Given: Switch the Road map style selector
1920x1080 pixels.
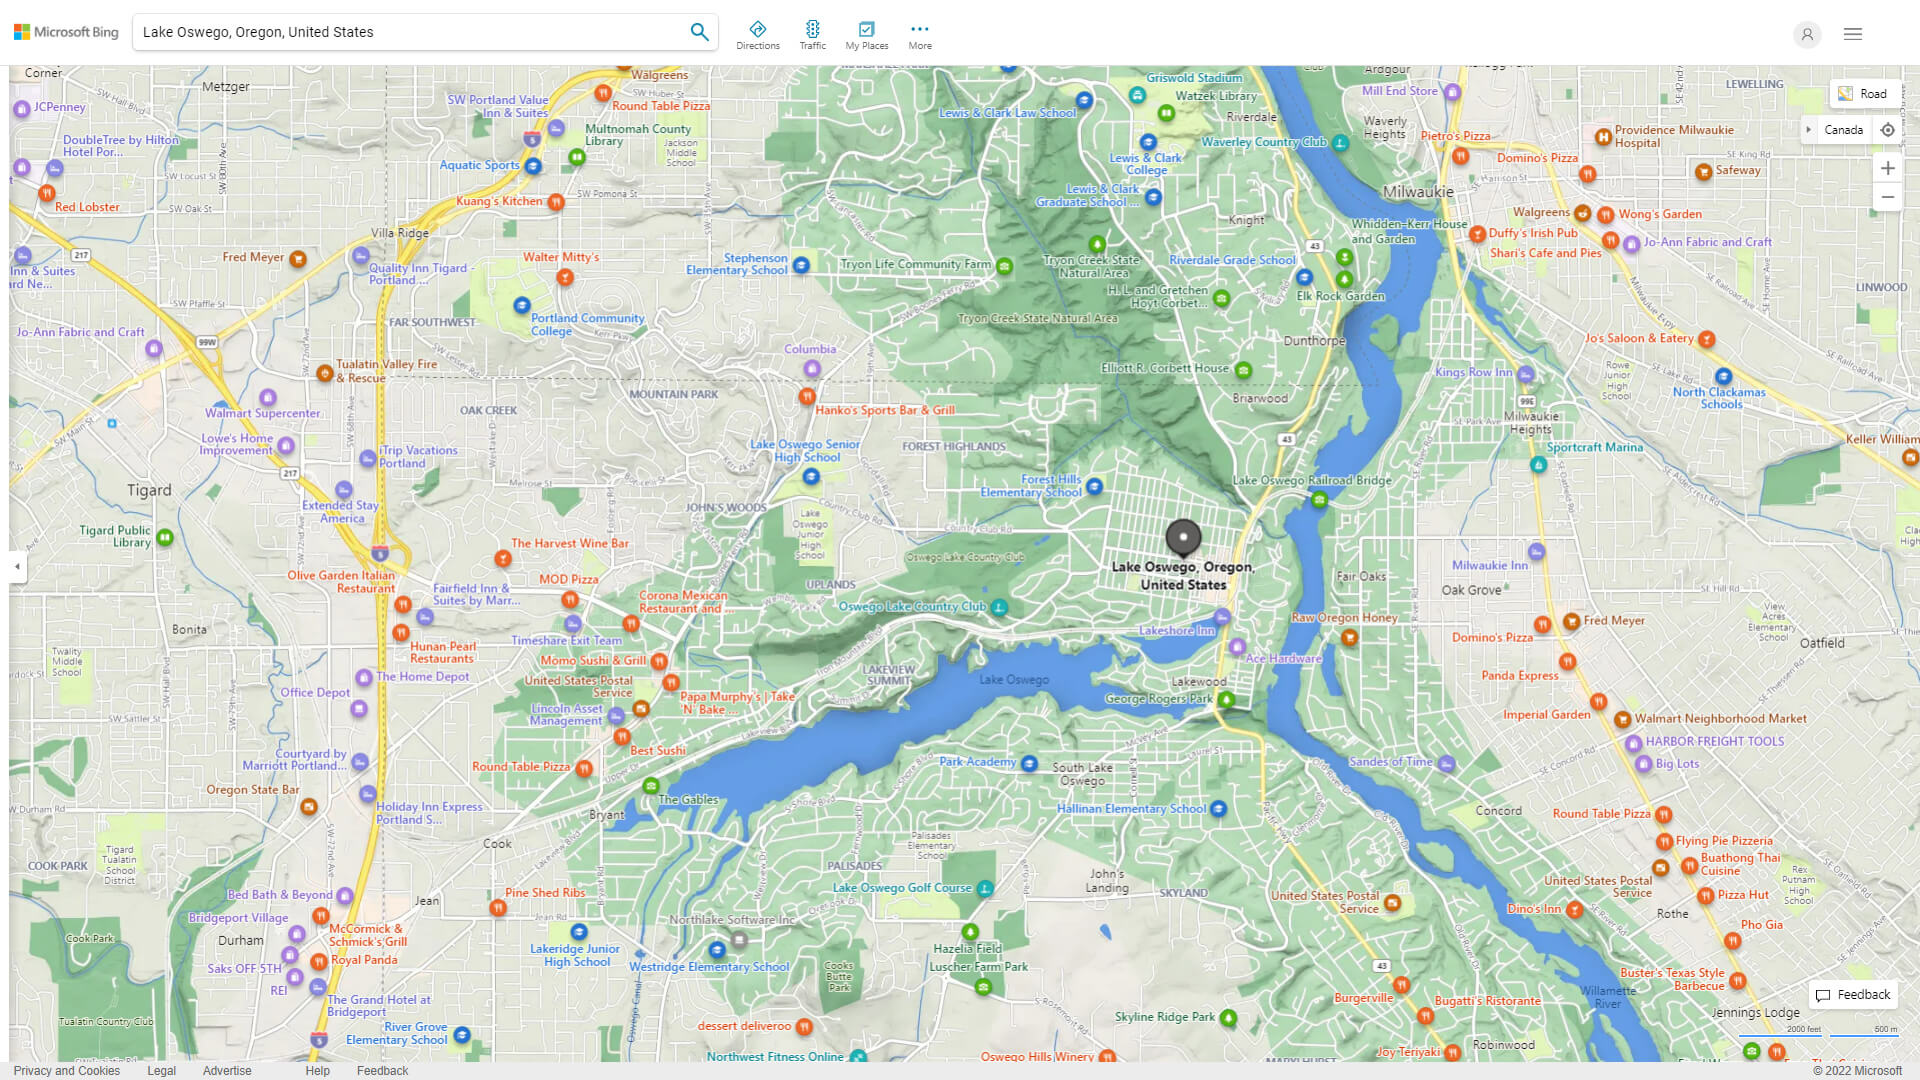Looking at the screenshot, I should point(1863,94).
